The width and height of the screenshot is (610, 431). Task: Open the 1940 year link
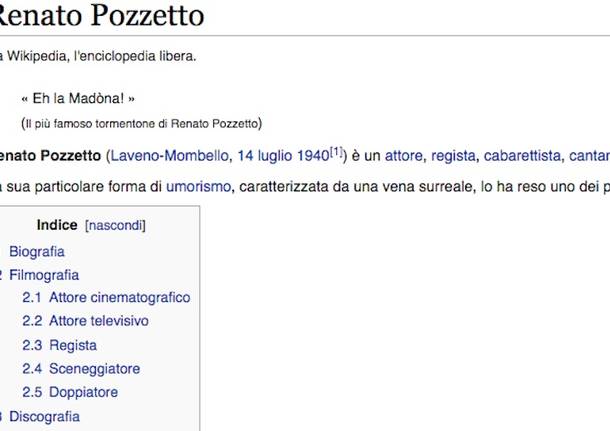[314, 155]
